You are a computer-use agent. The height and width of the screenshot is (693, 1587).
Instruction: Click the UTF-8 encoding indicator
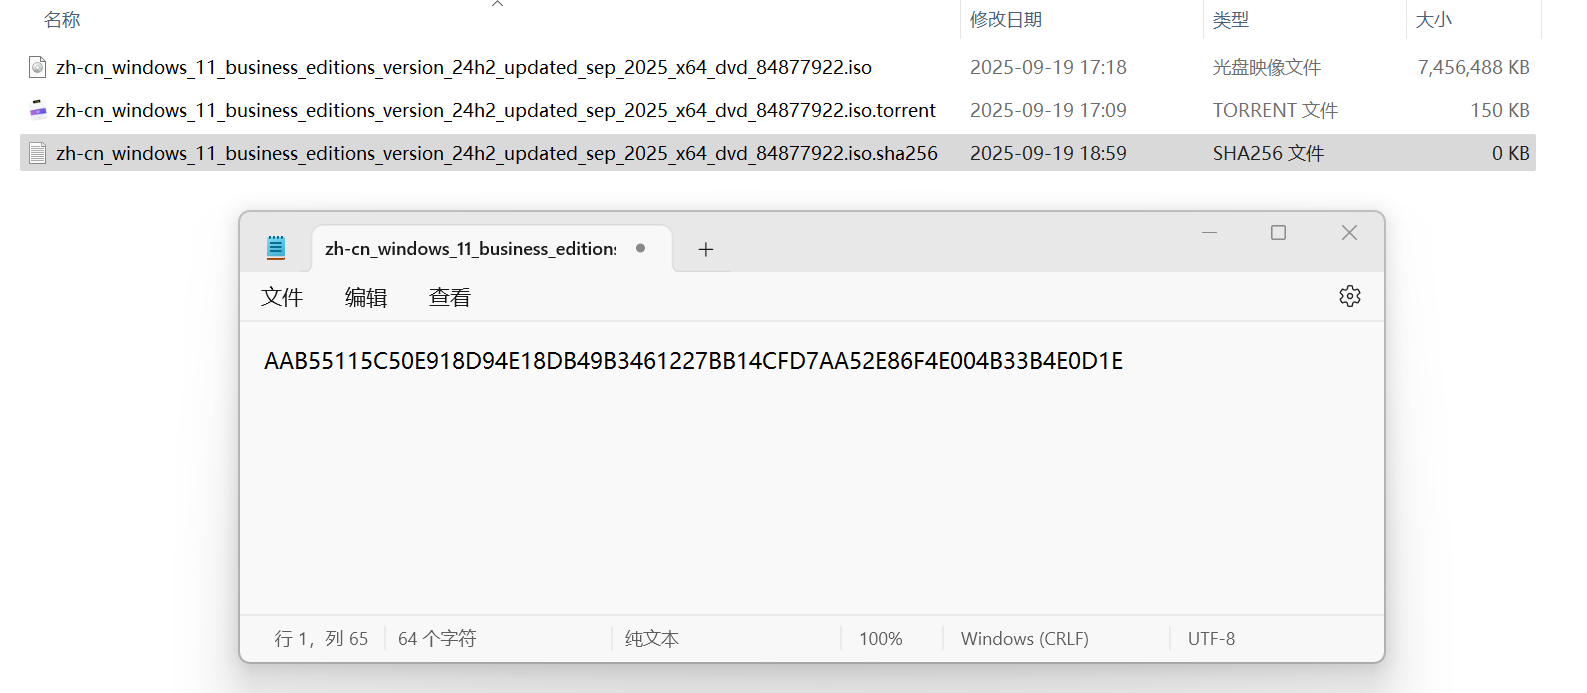(x=1211, y=638)
